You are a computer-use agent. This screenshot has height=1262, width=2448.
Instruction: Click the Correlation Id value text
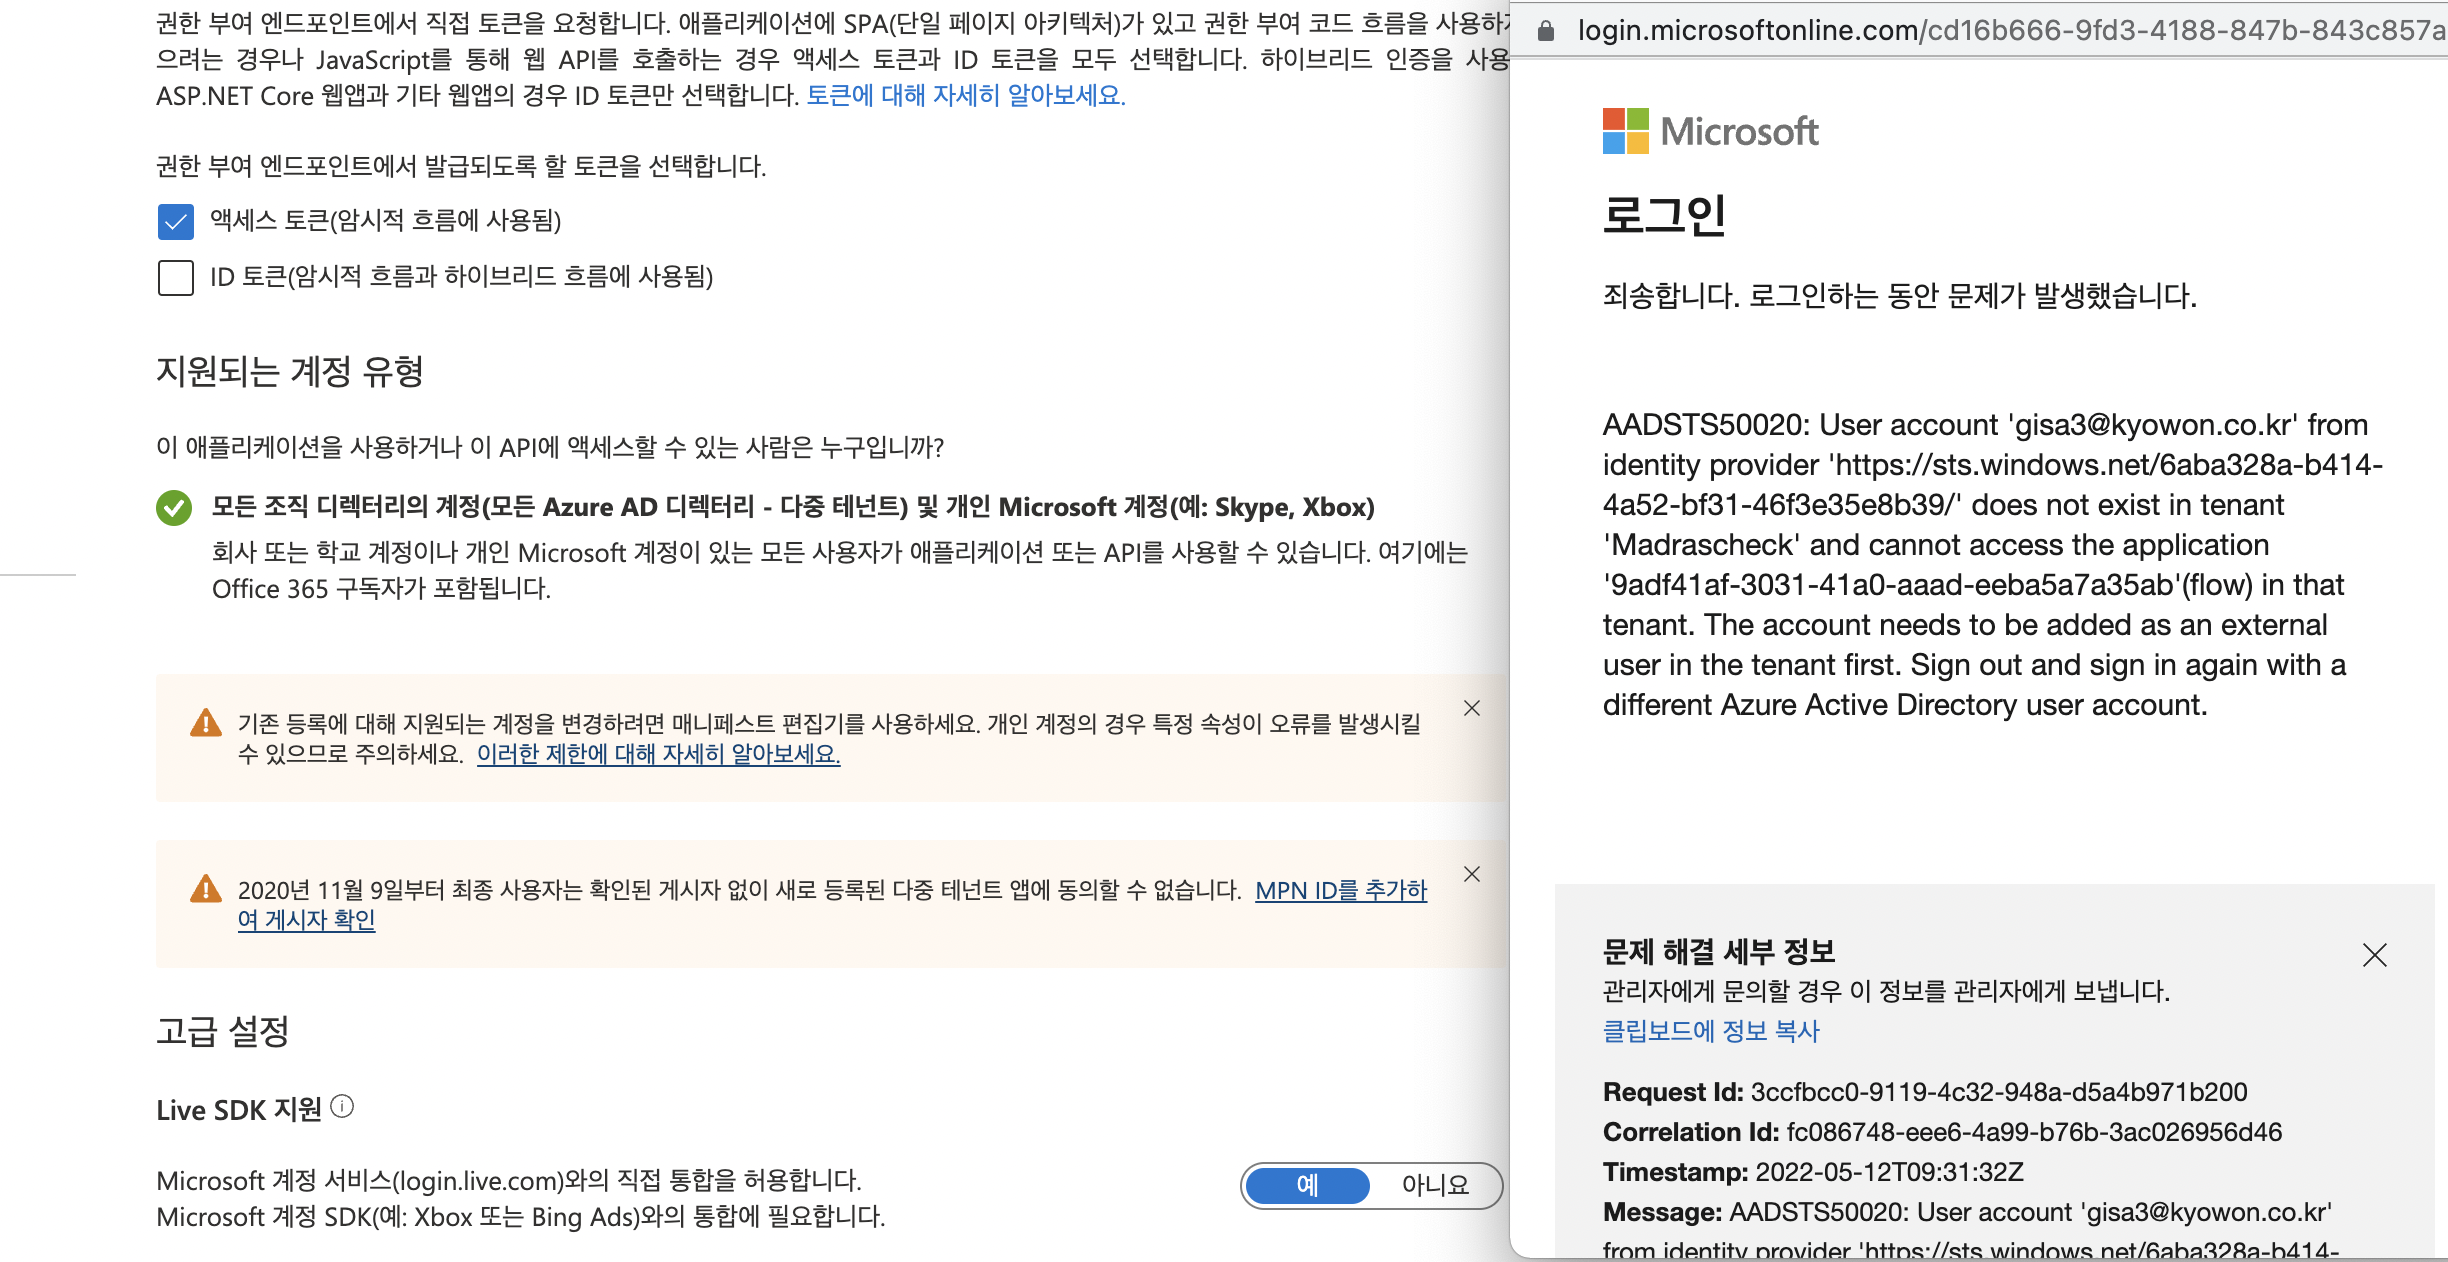click(x=2034, y=1132)
